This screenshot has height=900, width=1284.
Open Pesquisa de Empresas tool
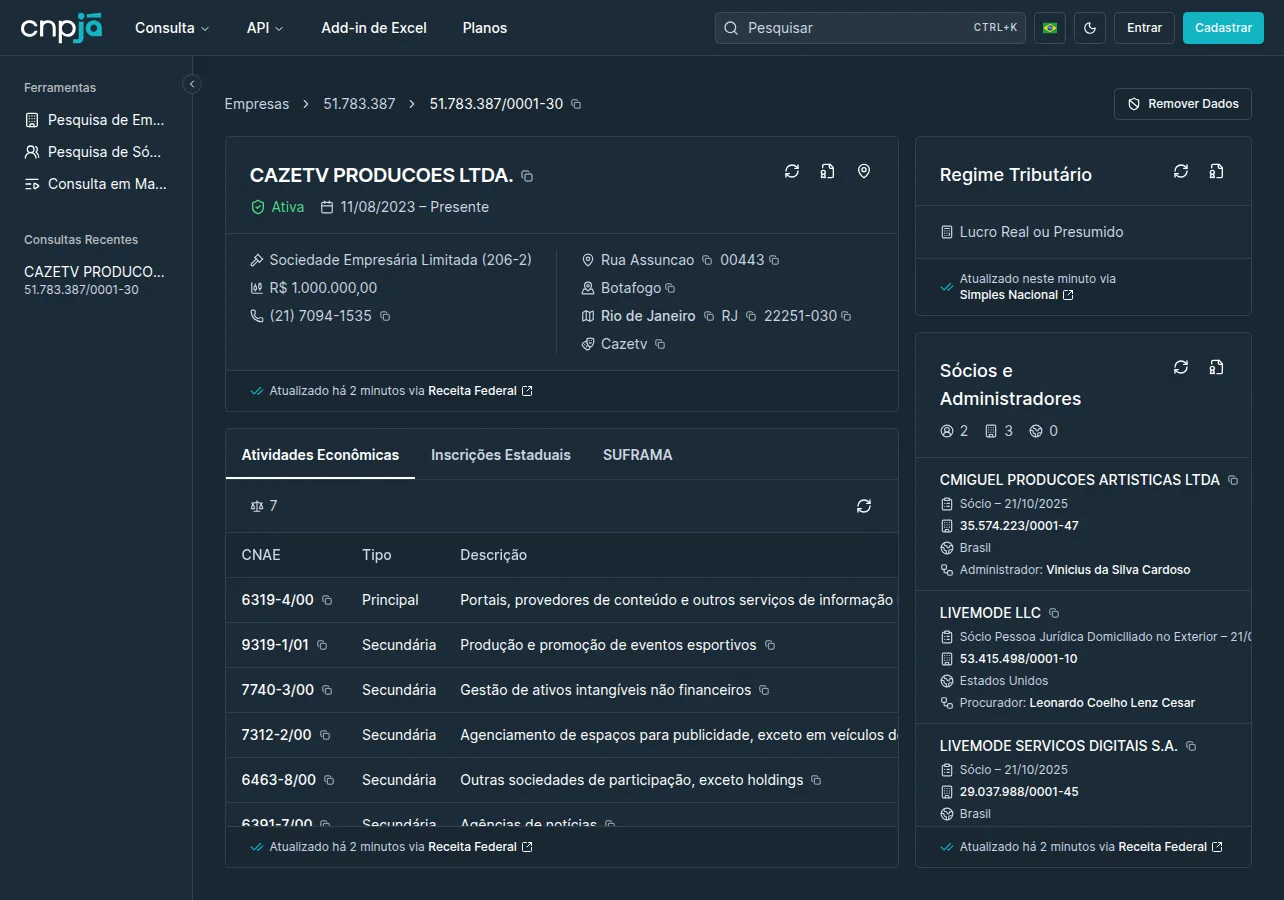(96, 120)
